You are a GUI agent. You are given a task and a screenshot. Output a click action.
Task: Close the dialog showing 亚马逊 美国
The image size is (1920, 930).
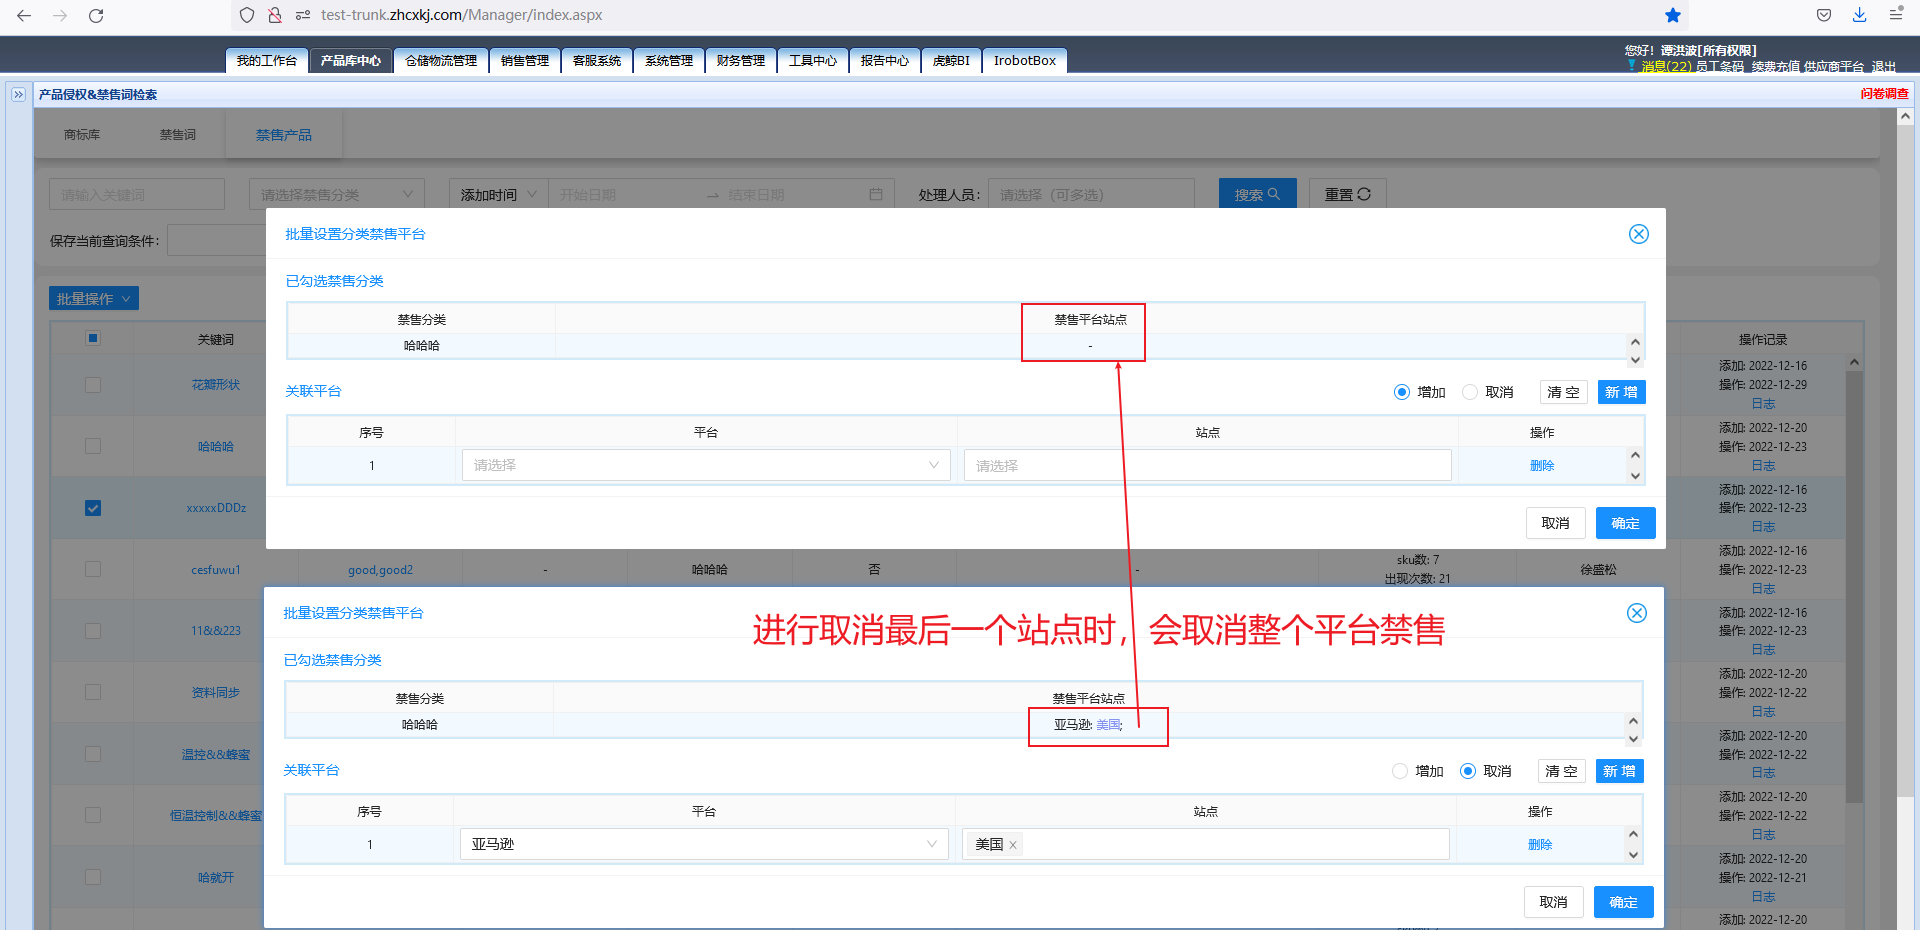(1637, 613)
